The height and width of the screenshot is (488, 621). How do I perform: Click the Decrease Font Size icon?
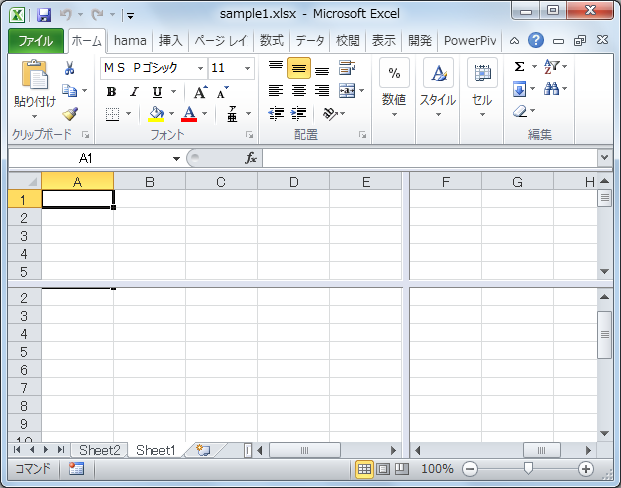point(222,92)
